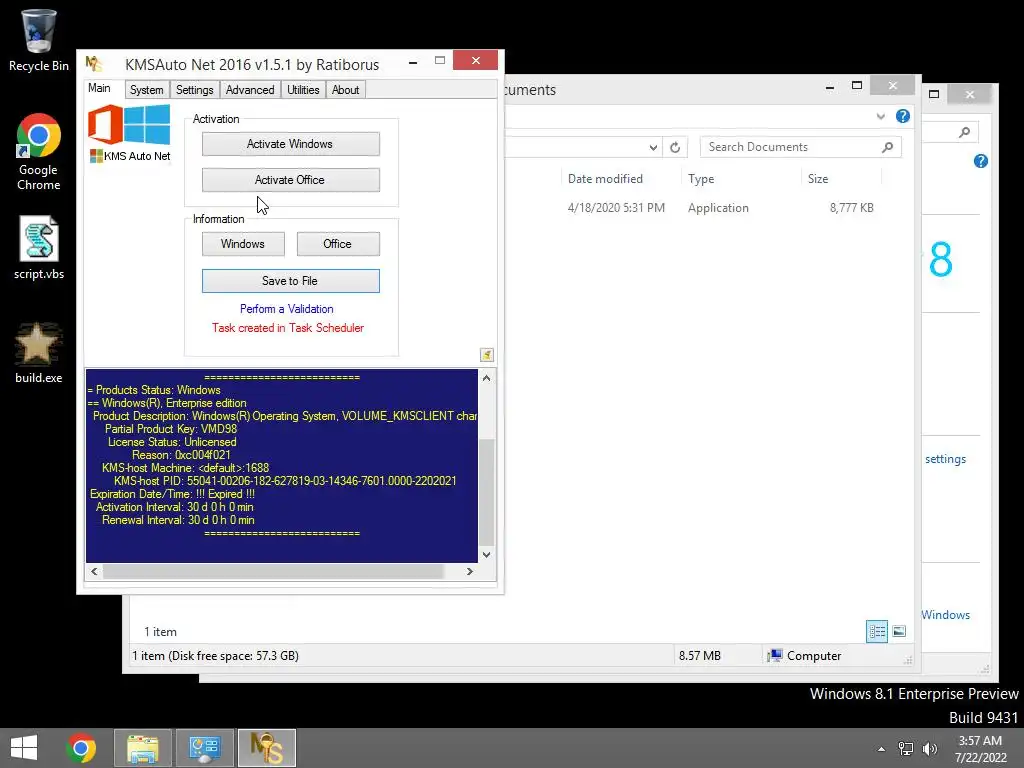
Task: Sort files by Type column
Action: 701,179
